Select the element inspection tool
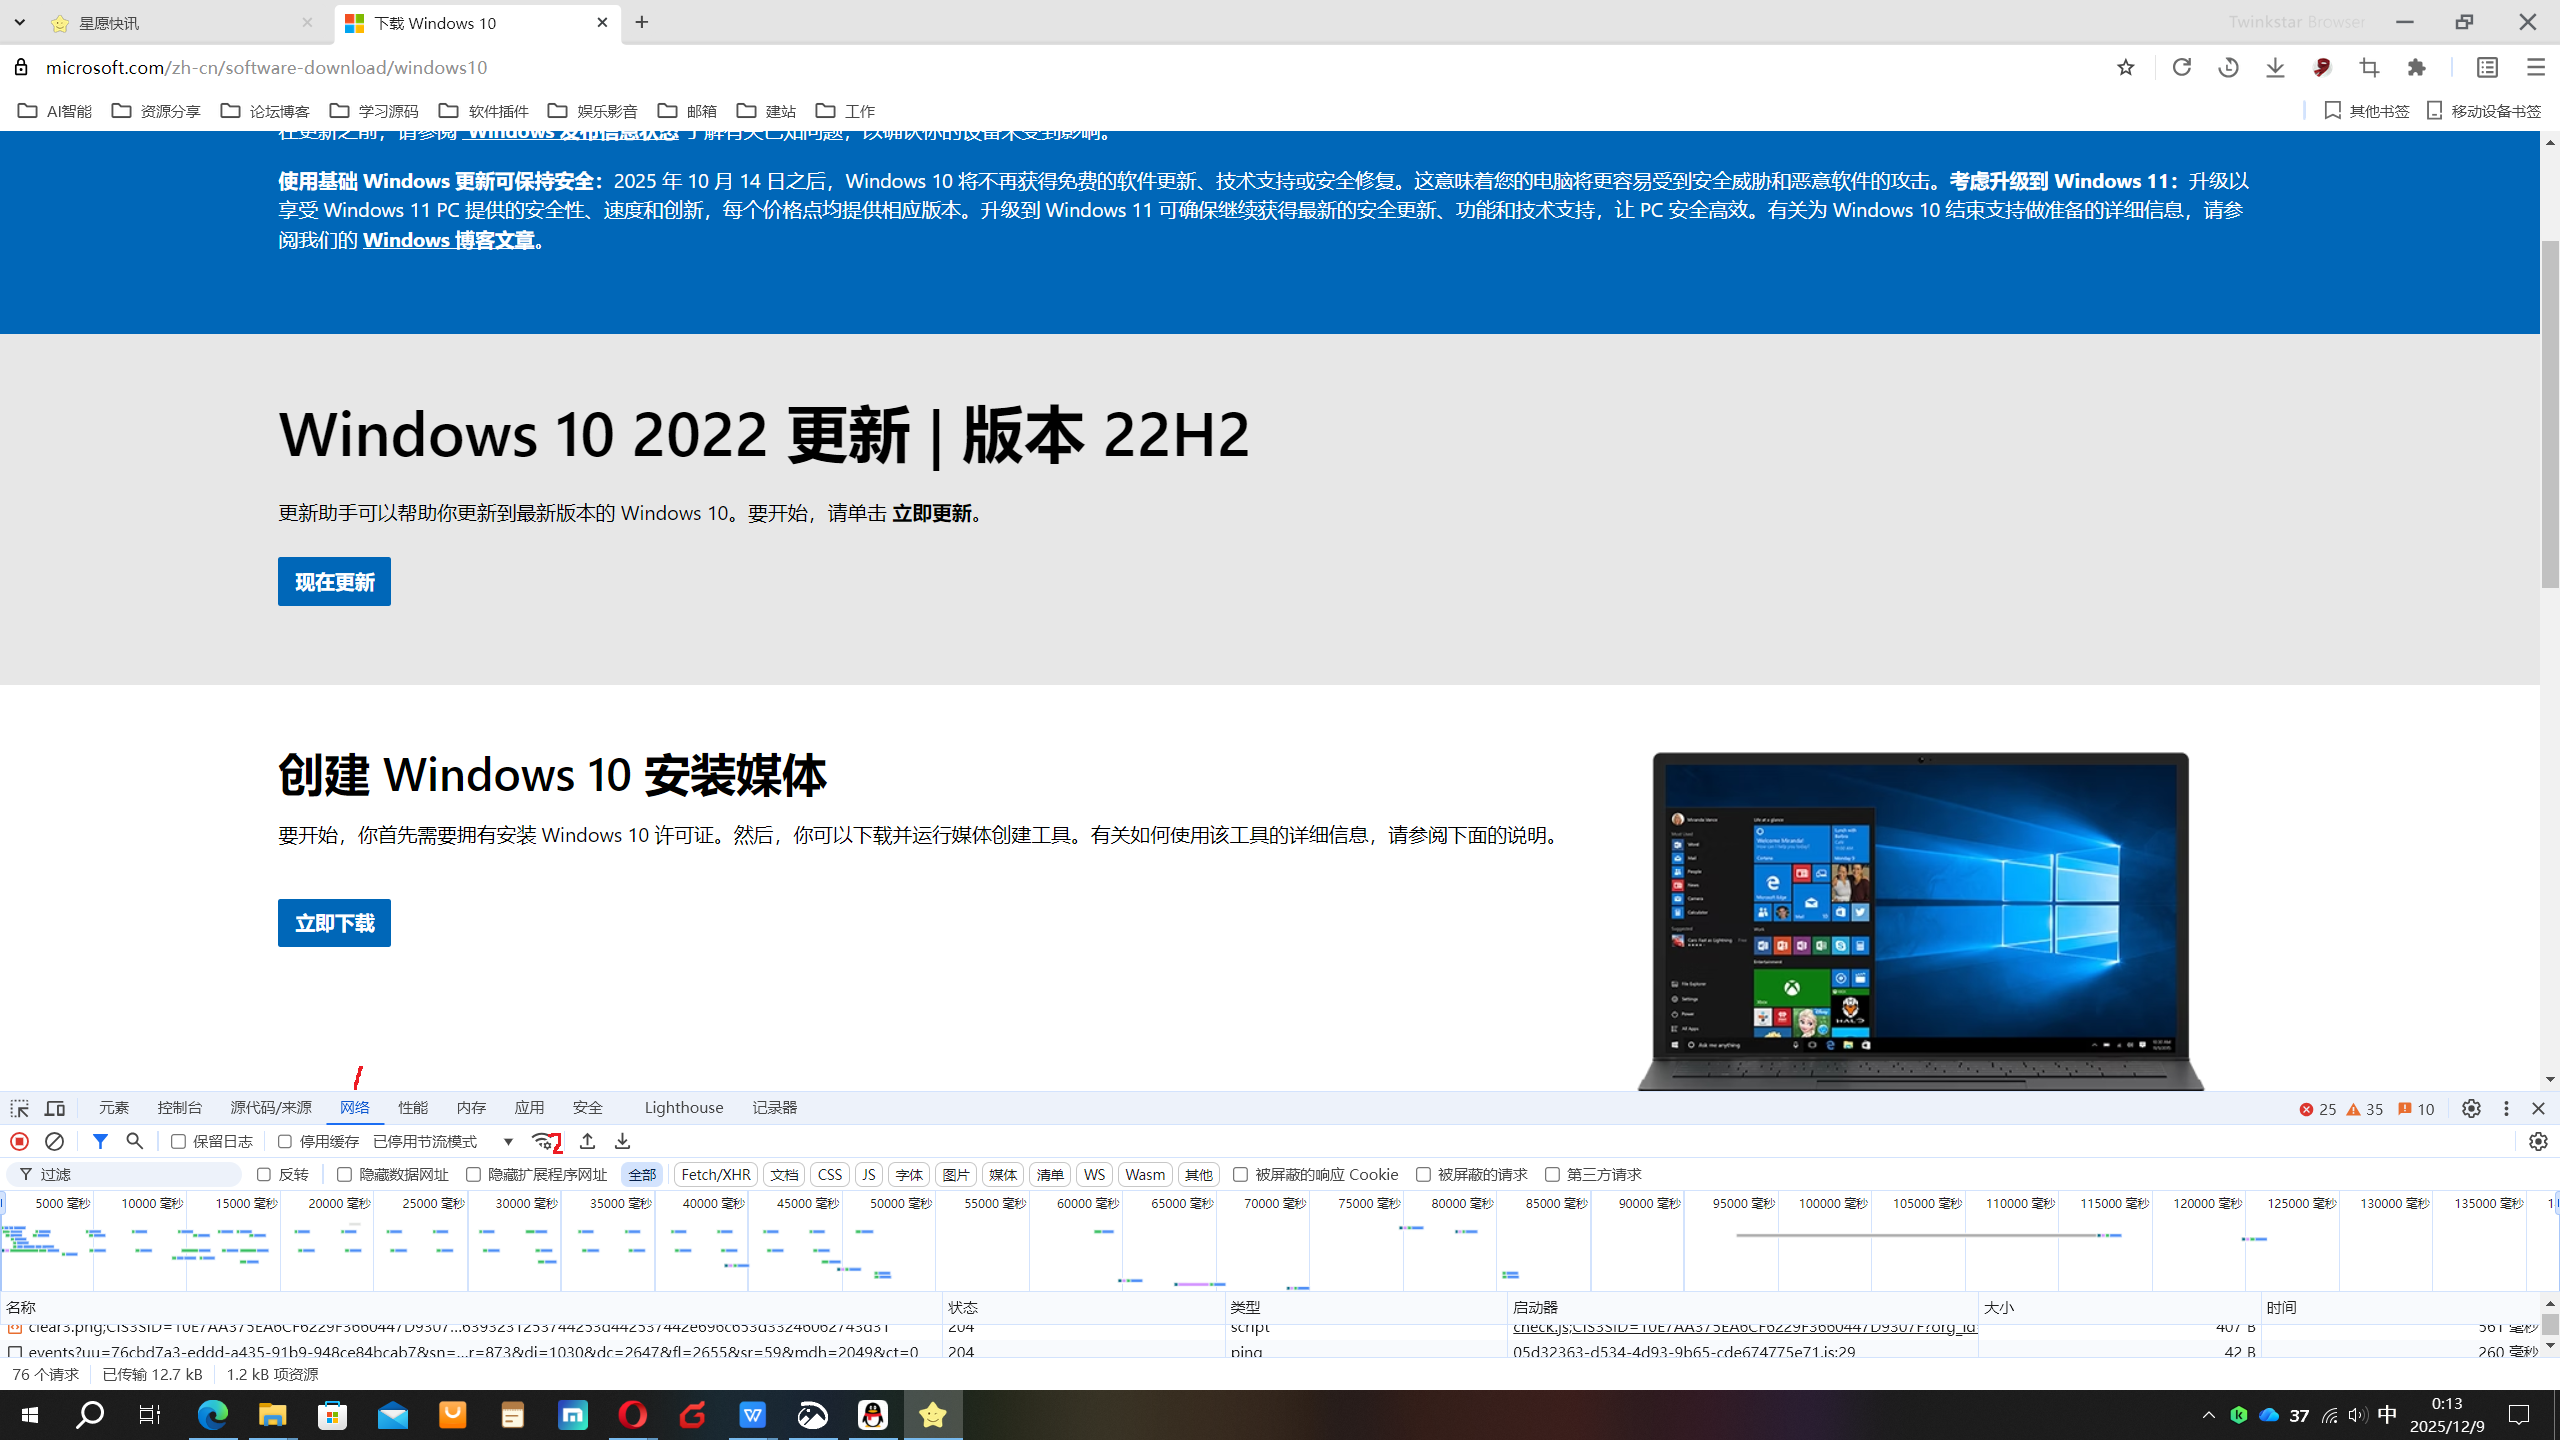Image resolution: width=2560 pixels, height=1440 pixels. point(19,1107)
